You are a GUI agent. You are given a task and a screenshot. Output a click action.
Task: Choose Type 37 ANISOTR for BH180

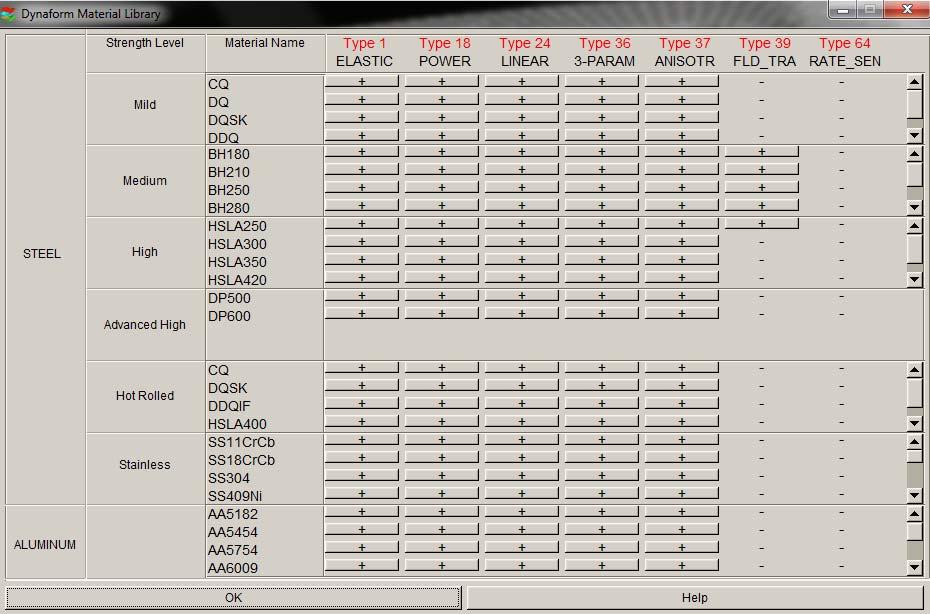tap(682, 152)
